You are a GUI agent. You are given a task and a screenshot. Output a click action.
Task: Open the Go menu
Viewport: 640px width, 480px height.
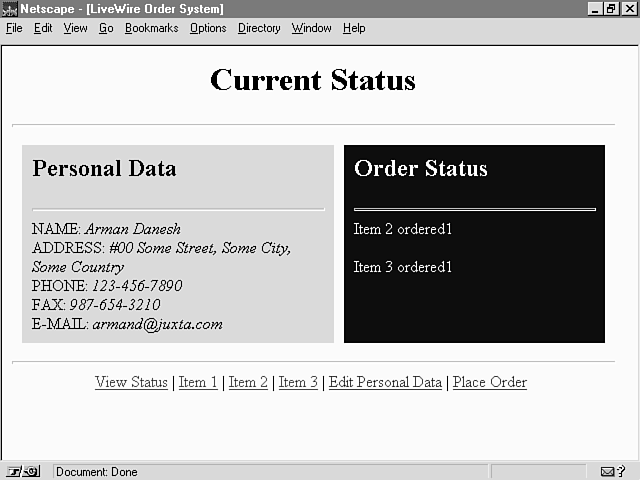(106, 28)
